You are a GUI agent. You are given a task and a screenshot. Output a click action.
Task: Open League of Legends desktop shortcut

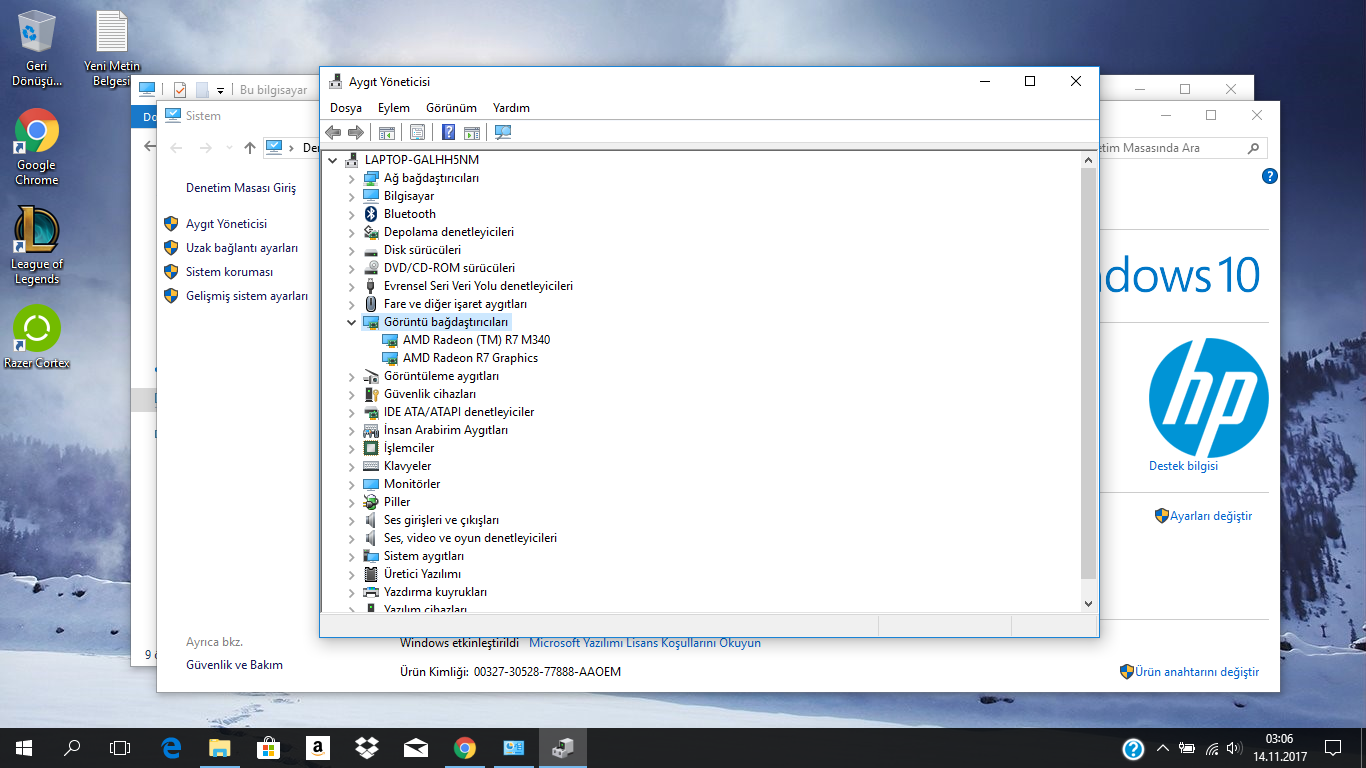coord(37,246)
